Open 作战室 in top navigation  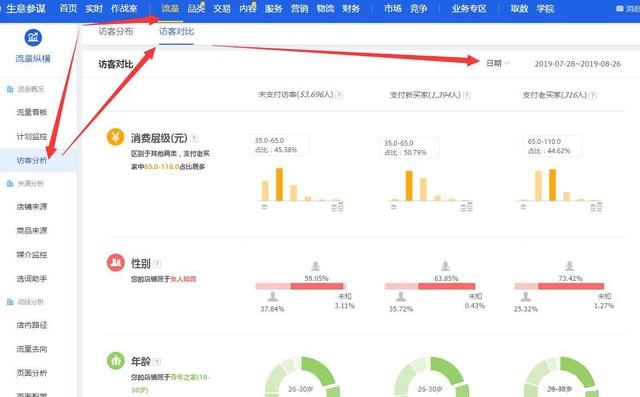(x=124, y=8)
